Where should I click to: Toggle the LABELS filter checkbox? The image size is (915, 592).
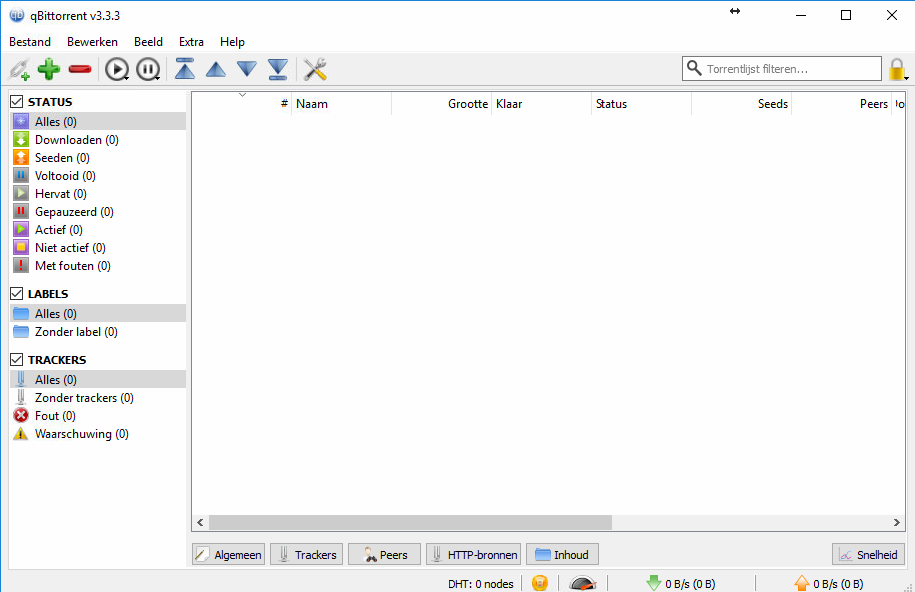coord(17,294)
